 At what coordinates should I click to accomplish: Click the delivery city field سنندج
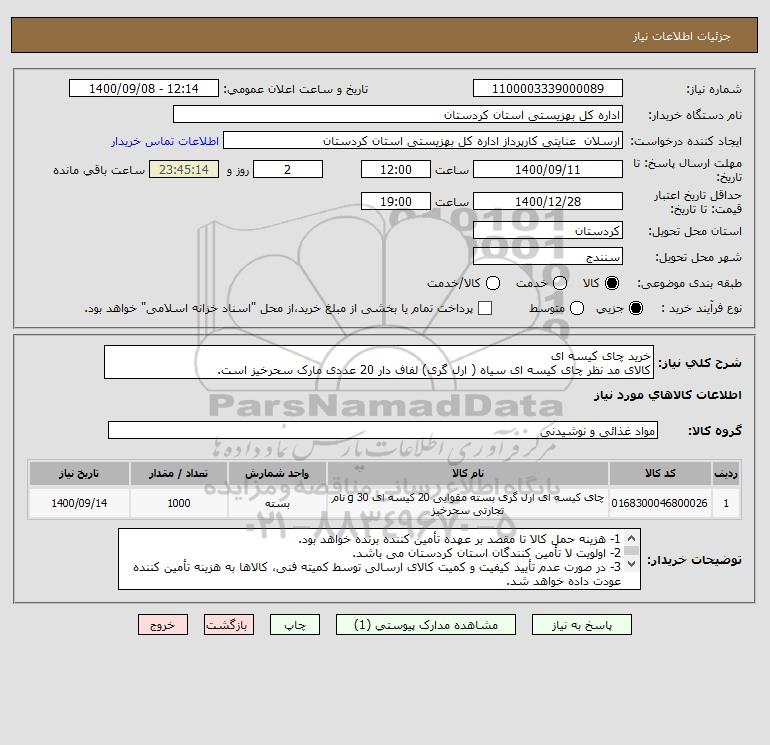point(548,256)
